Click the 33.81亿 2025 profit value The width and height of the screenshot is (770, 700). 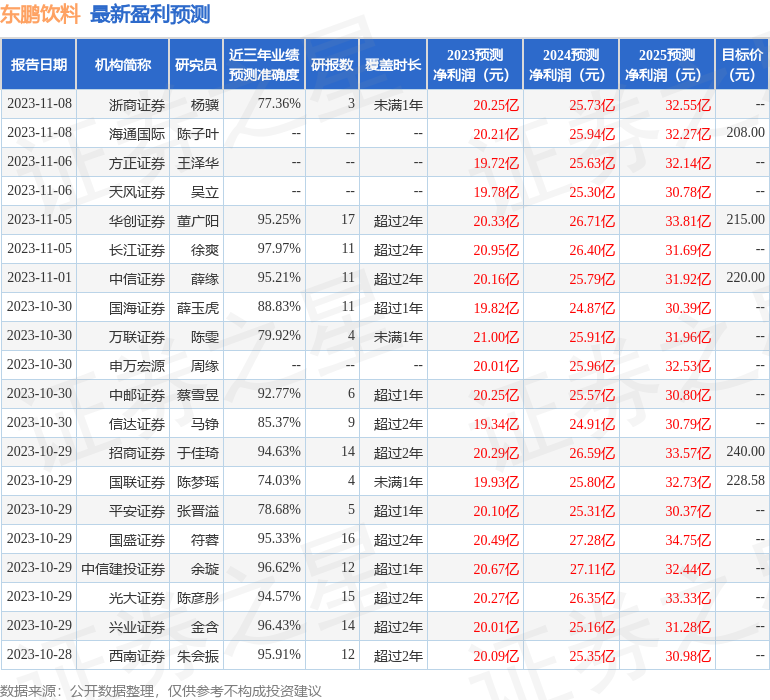click(x=688, y=221)
